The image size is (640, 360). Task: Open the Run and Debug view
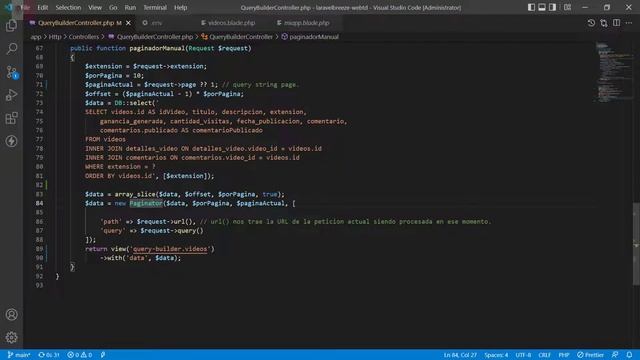point(11,95)
